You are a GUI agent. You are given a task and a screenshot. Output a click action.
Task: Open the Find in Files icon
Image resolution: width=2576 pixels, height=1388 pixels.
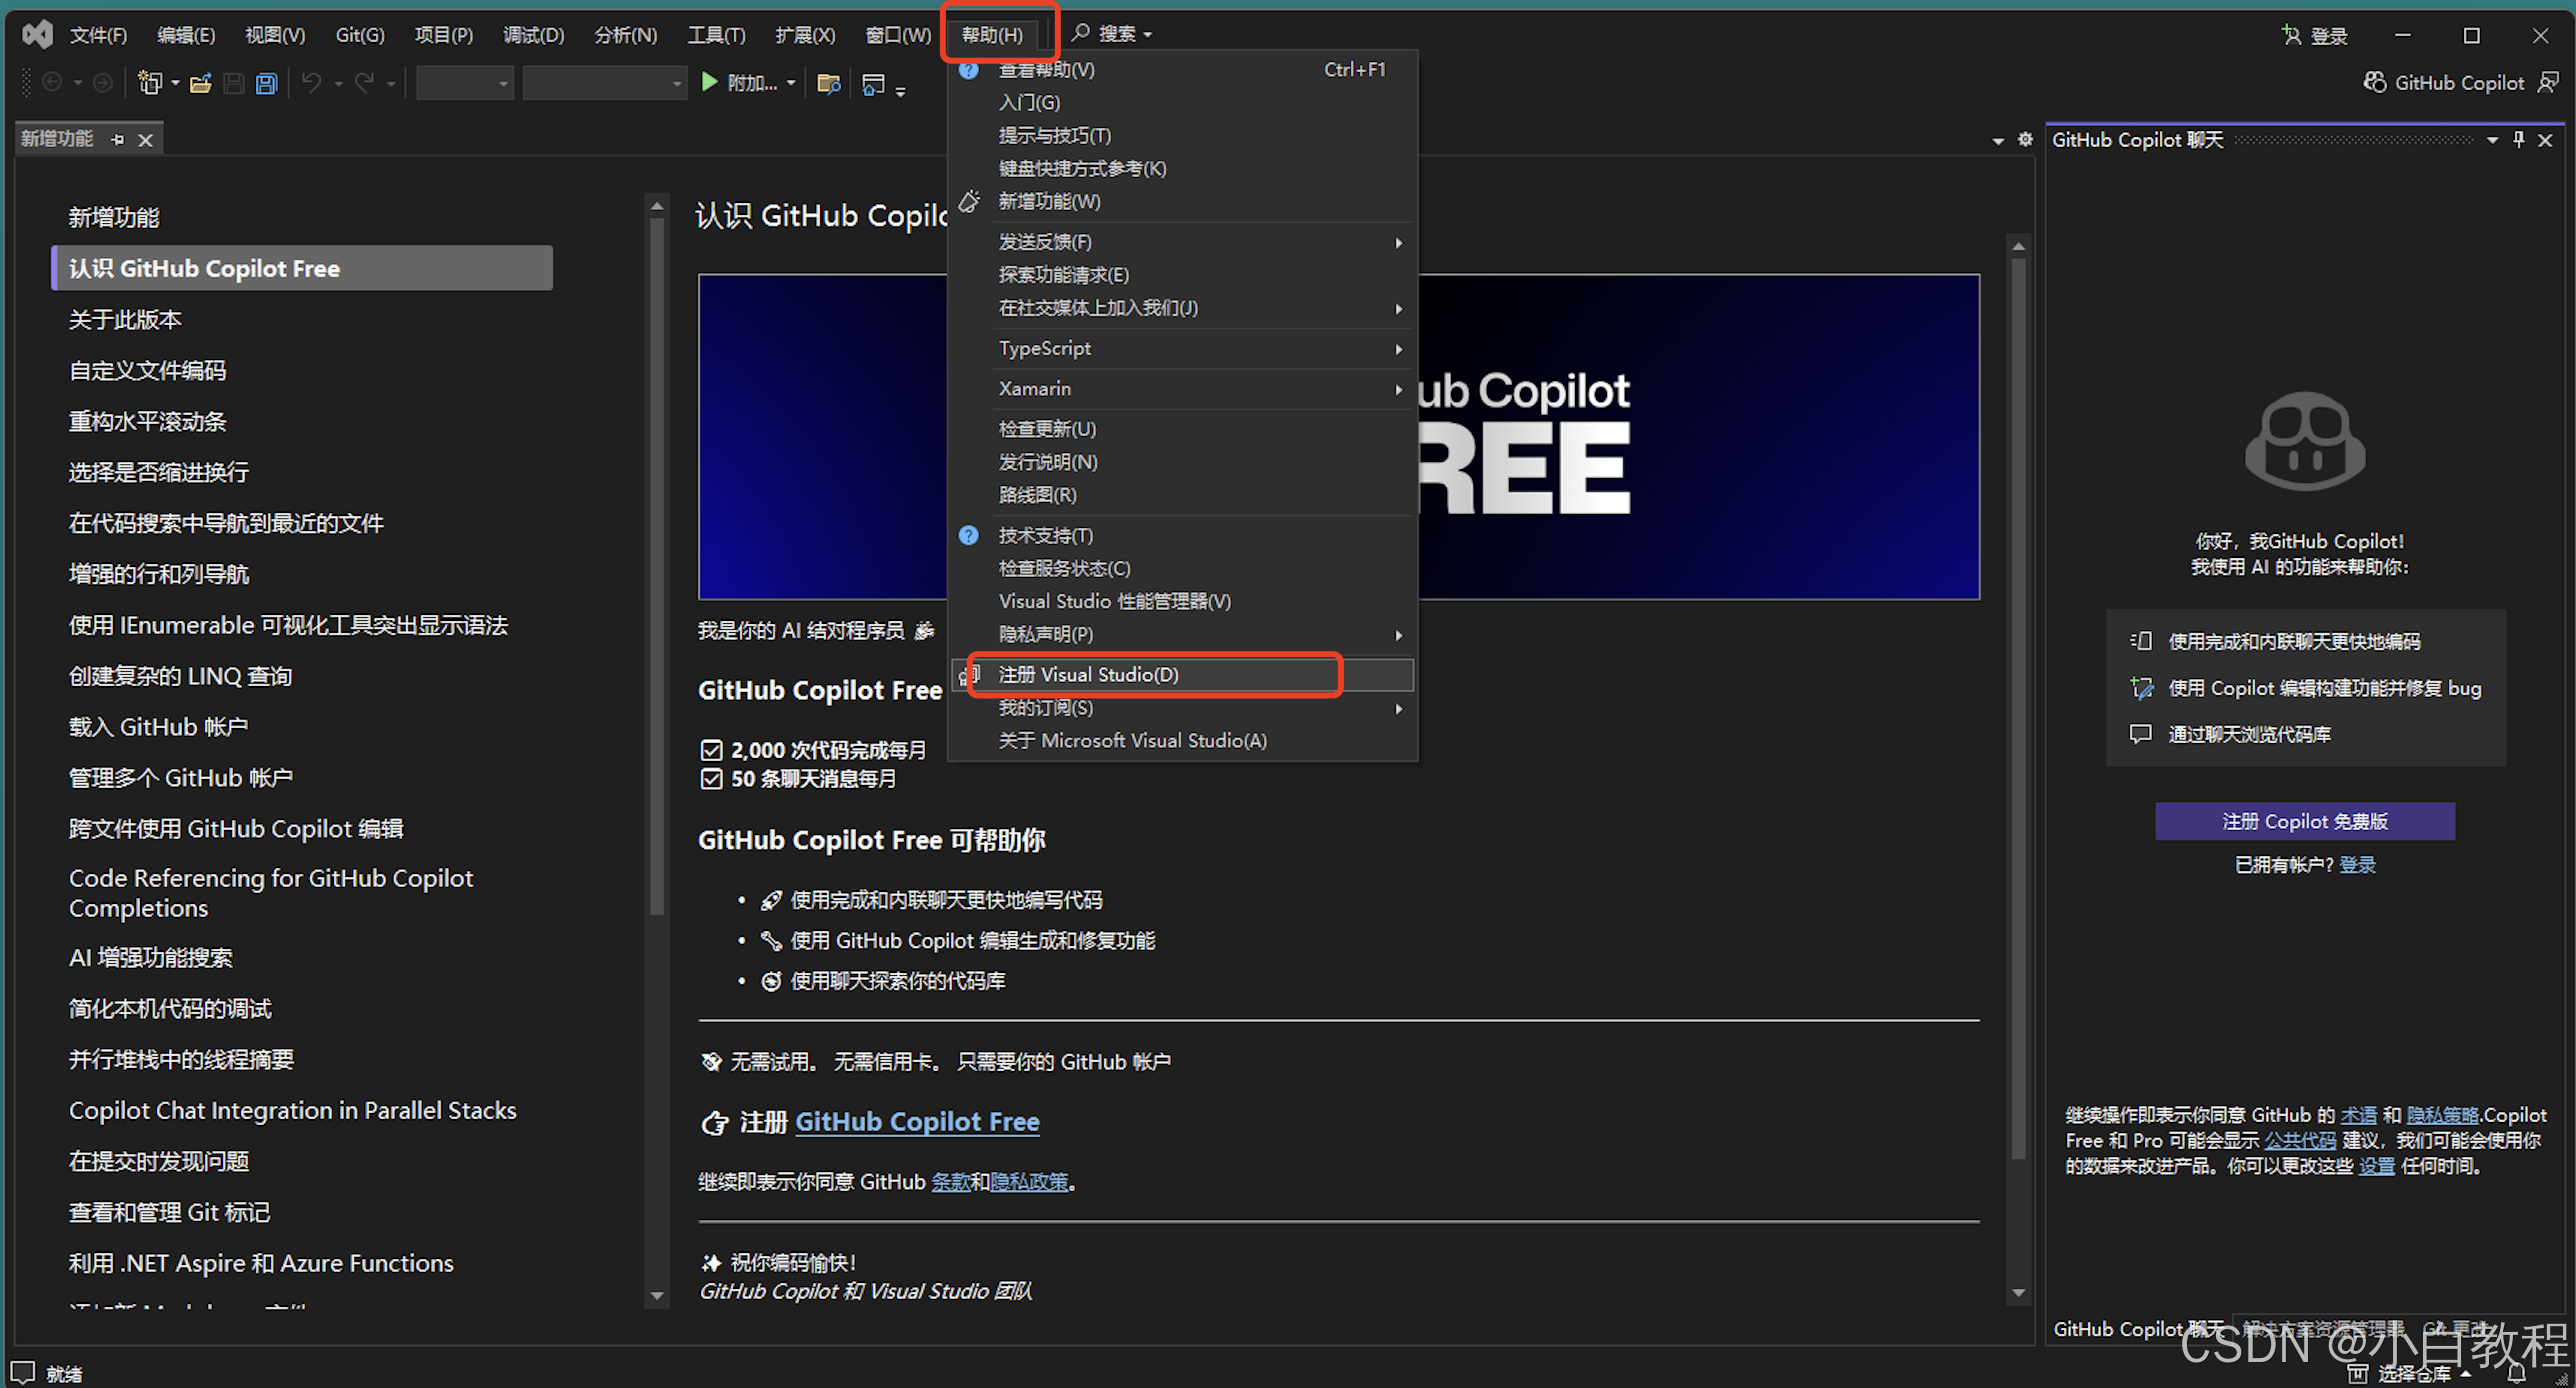(828, 83)
